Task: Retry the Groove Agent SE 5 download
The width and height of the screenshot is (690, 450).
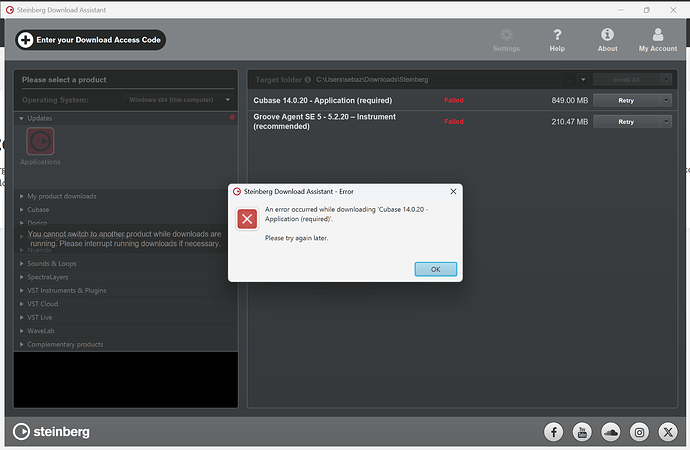Action: point(626,121)
